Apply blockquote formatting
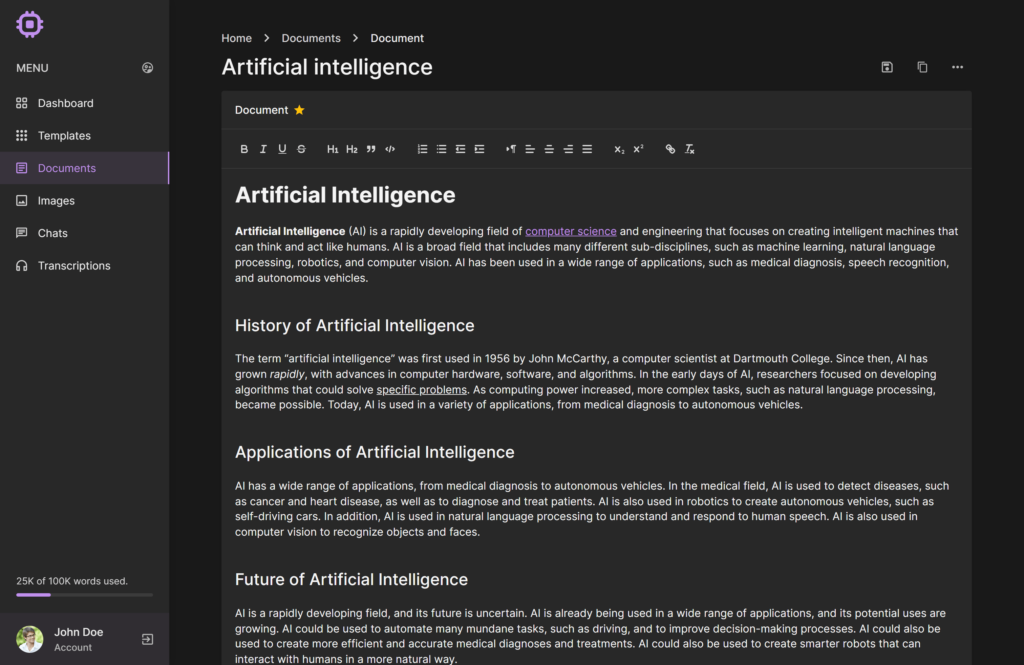 pyautogui.click(x=371, y=149)
